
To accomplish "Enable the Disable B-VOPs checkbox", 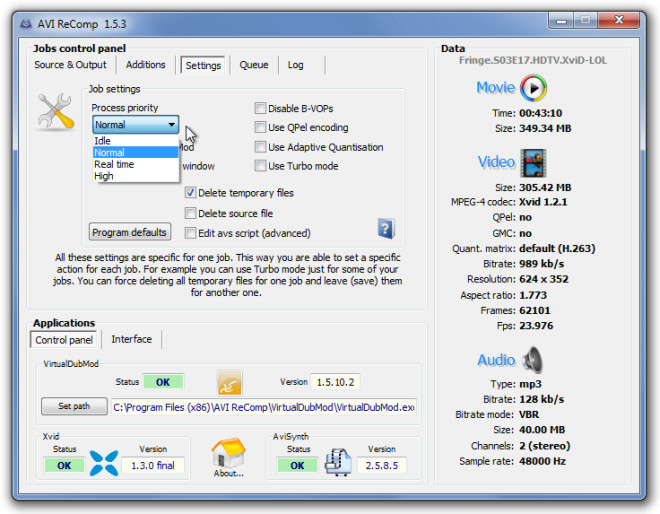I will [261, 108].
